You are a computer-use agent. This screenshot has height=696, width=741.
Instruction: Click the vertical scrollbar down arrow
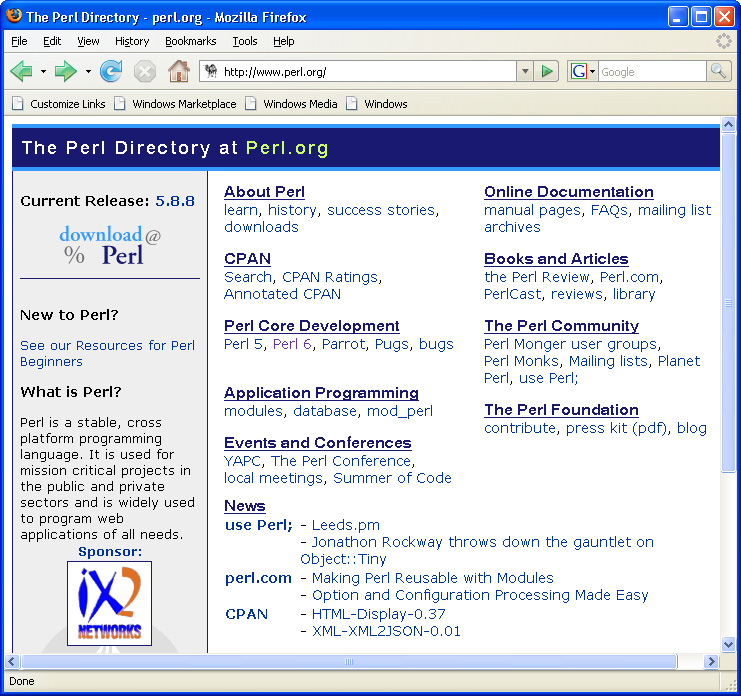click(728, 644)
